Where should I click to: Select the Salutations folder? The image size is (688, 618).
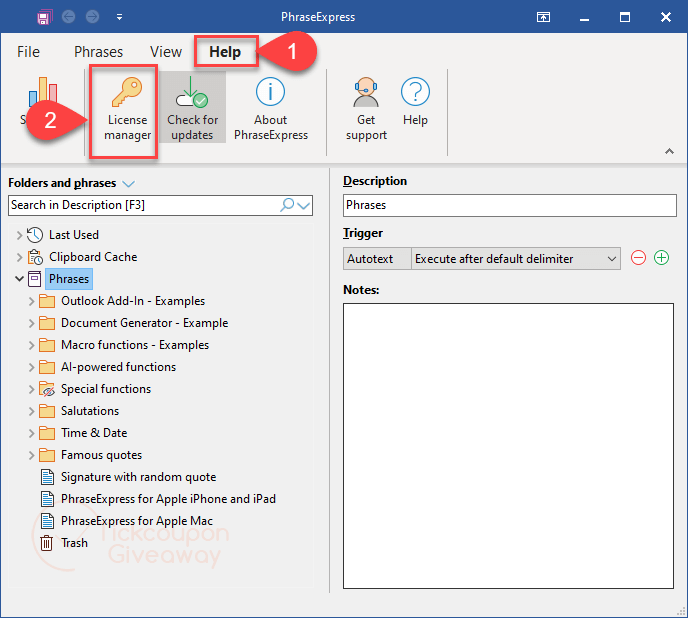coord(90,410)
